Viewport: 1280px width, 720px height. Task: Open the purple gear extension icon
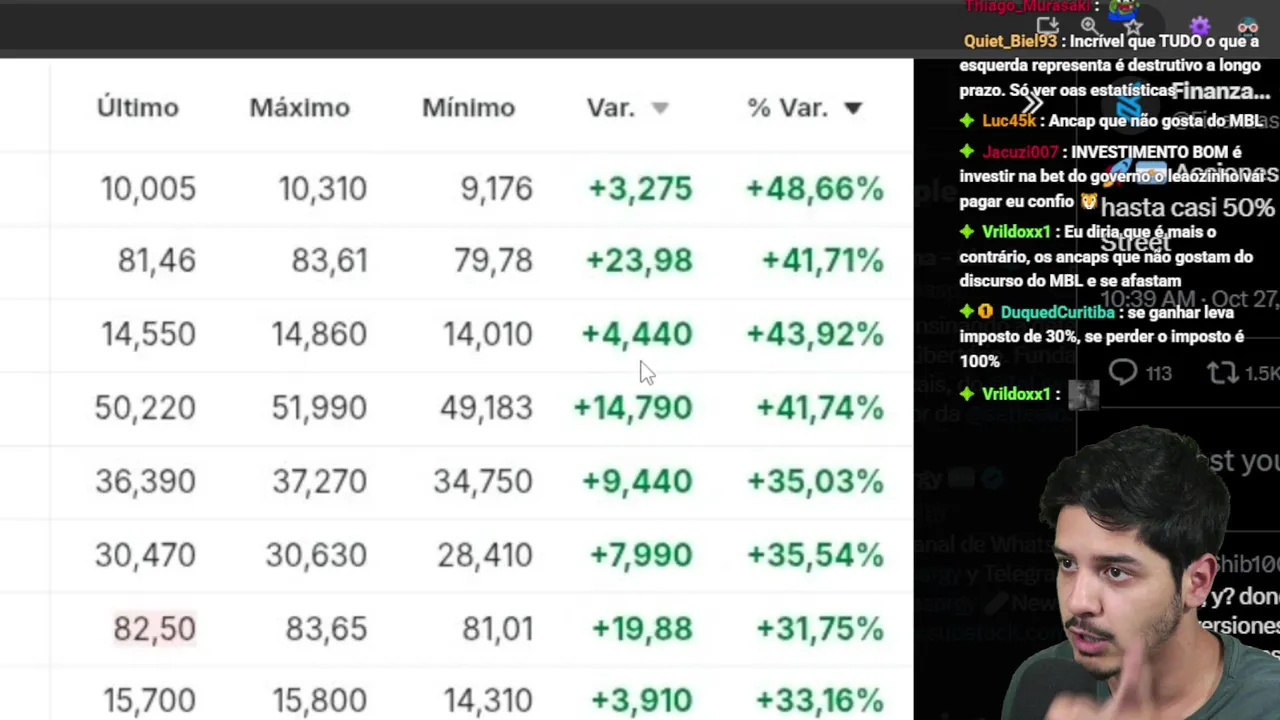[1199, 26]
